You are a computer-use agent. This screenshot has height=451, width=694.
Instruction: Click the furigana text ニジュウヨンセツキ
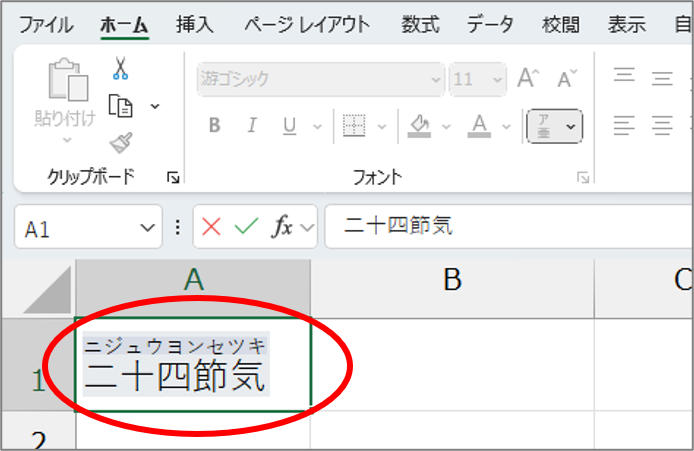[175, 346]
